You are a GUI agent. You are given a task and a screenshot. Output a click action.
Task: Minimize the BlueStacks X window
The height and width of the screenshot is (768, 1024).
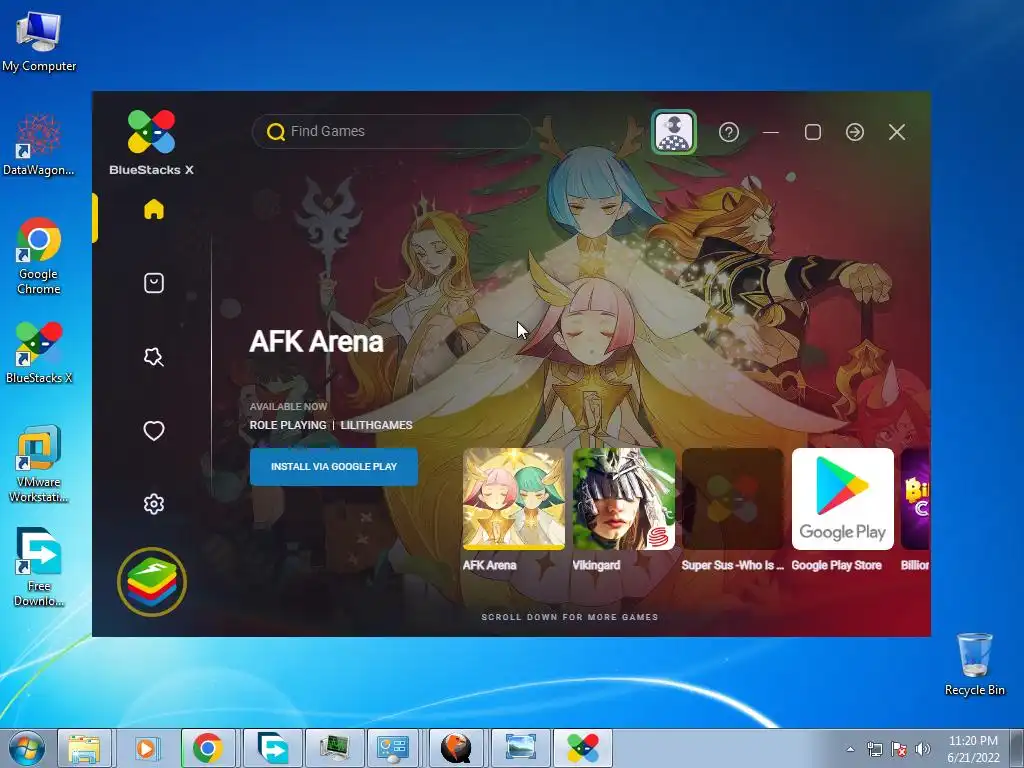pyautogui.click(x=771, y=133)
